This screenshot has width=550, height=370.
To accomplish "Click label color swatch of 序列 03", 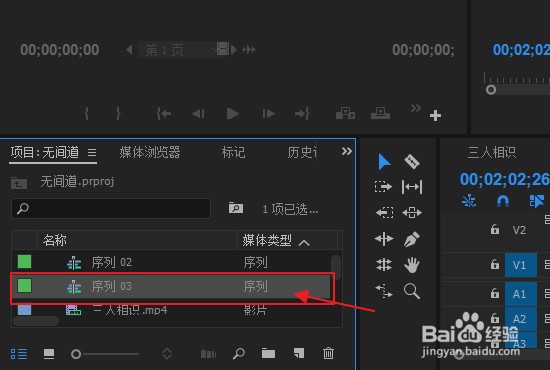I will pyautogui.click(x=25, y=285).
